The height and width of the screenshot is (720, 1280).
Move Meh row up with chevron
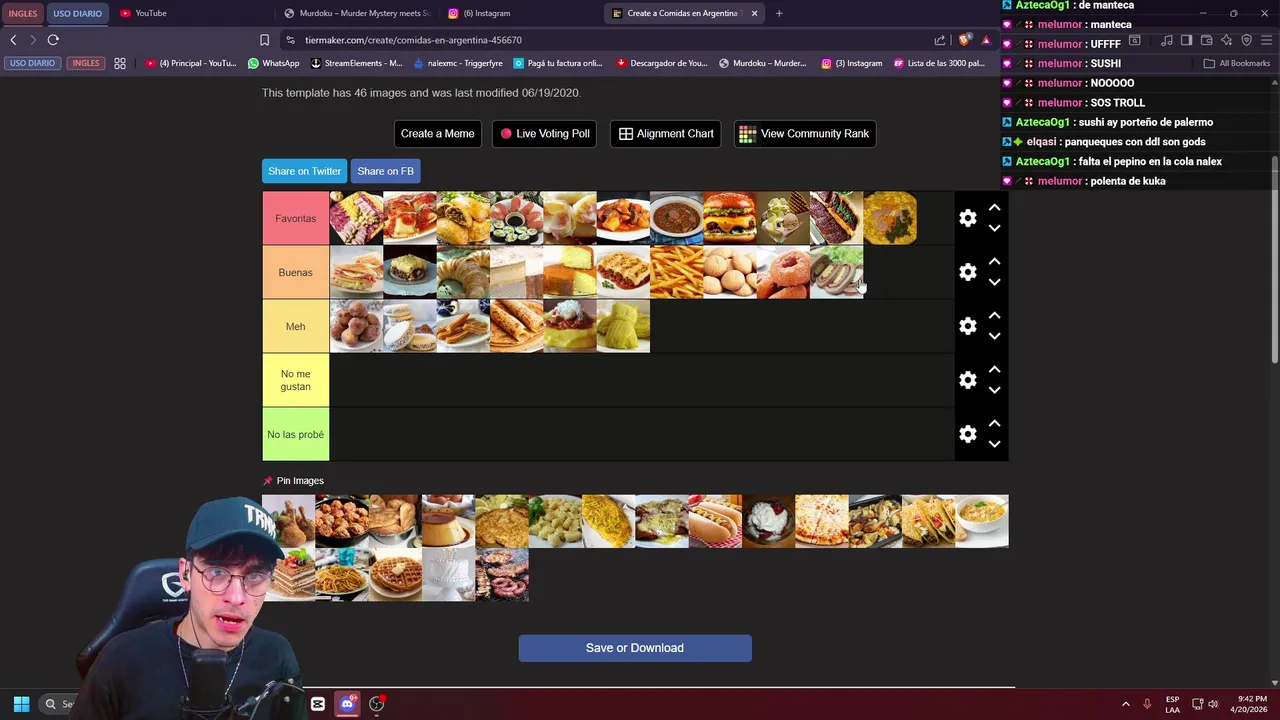tap(994, 316)
